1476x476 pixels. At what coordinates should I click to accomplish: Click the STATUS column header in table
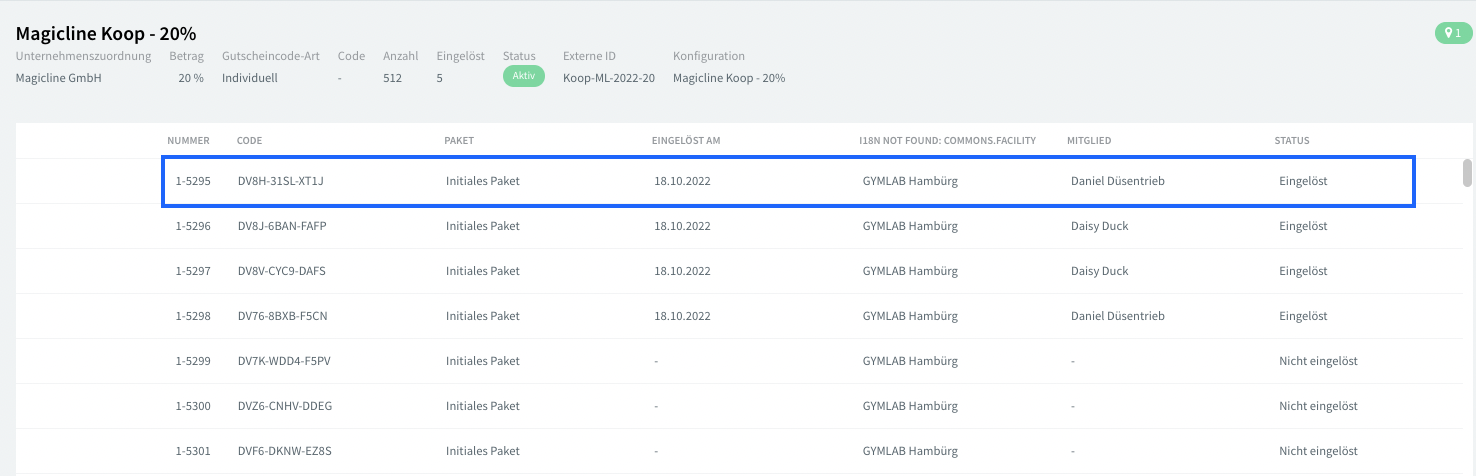[x=1292, y=141]
